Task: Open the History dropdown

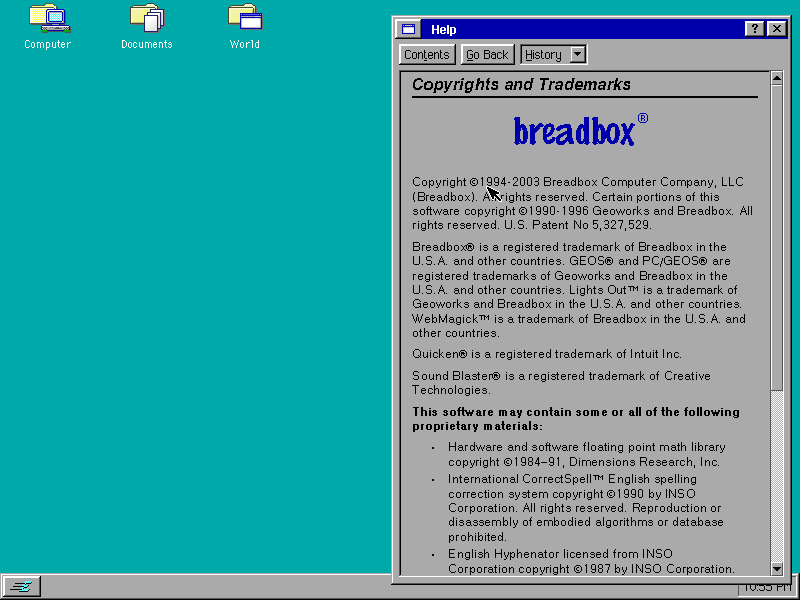Action: pyautogui.click(x=554, y=55)
